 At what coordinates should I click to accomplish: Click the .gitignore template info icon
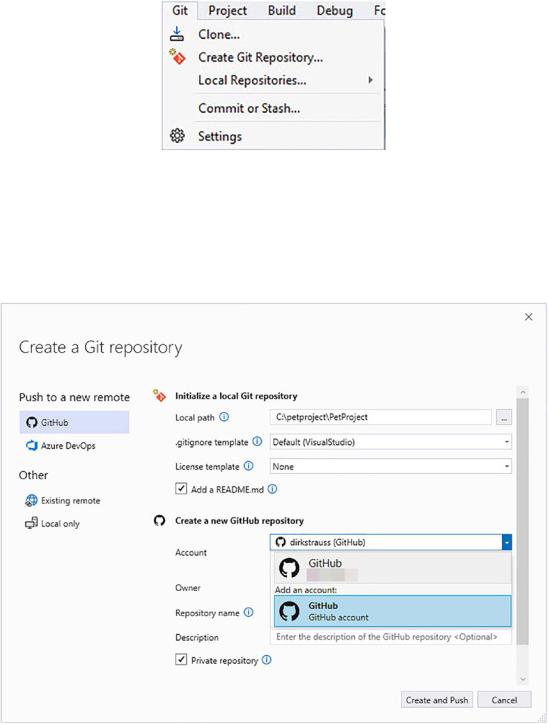[257, 441]
